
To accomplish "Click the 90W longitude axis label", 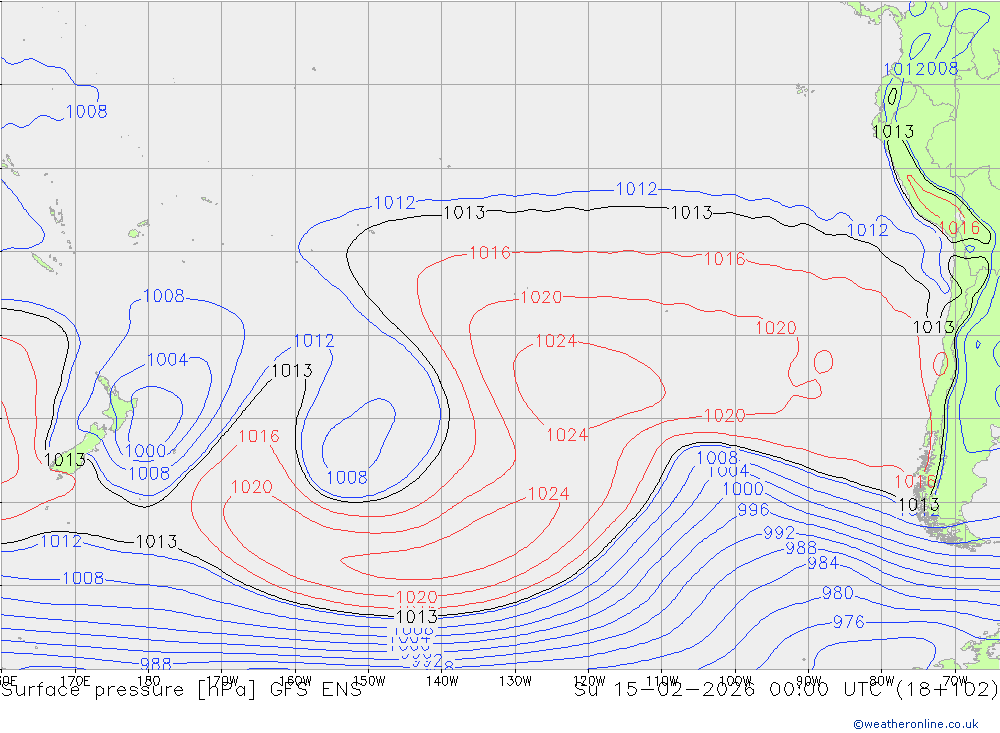I will point(809,681).
